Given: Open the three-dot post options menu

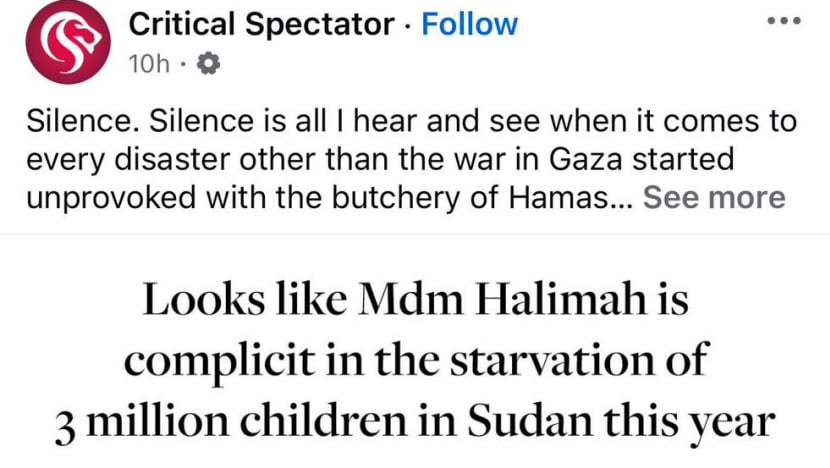Looking at the screenshot, I should [x=784, y=21].
